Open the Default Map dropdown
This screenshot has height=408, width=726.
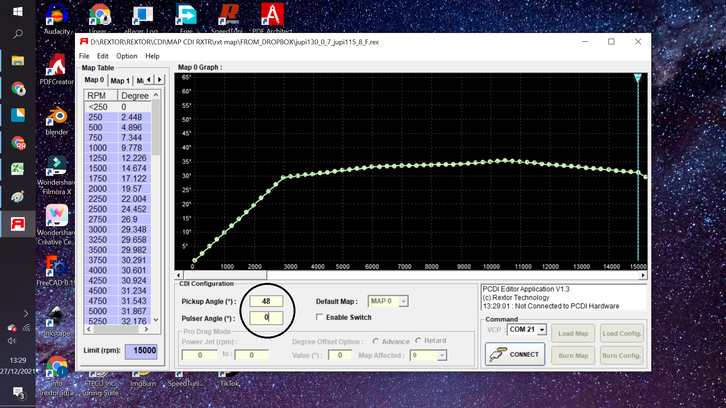coord(402,301)
